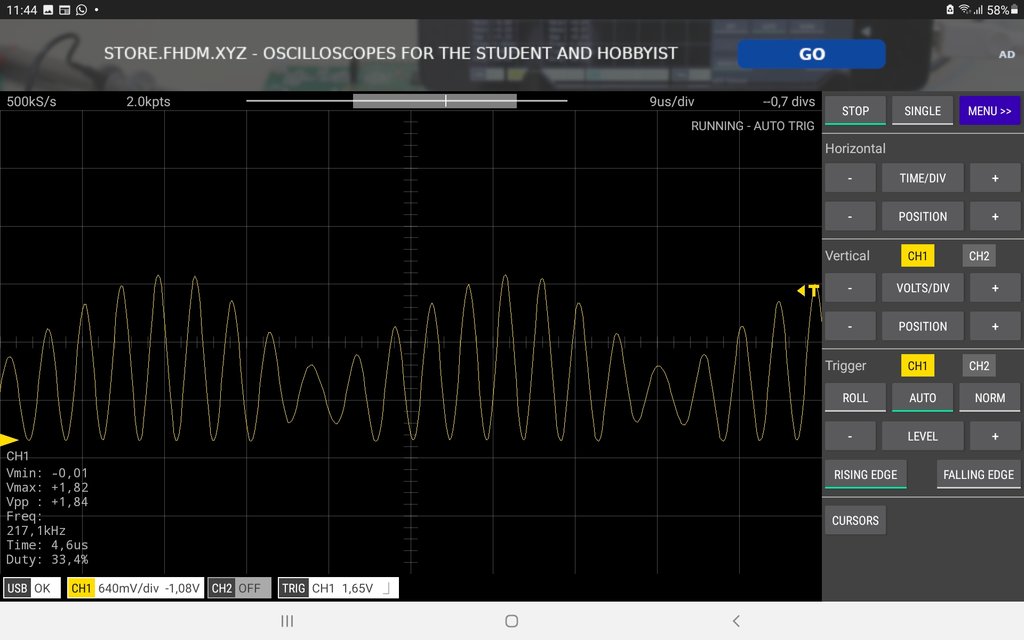Click the 2.0kpts memory depth readout

[x=148, y=101]
